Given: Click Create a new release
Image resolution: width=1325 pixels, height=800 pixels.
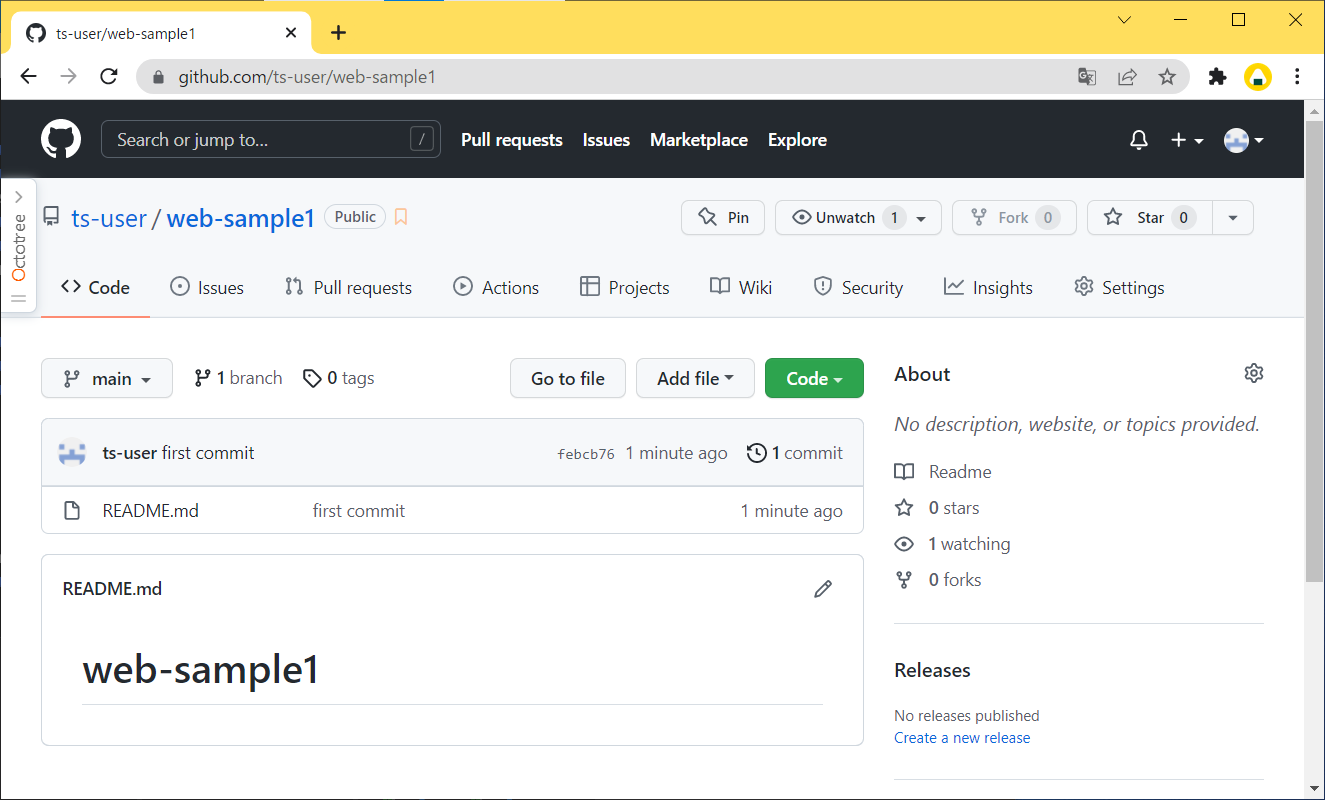Looking at the screenshot, I should click(x=962, y=738).
